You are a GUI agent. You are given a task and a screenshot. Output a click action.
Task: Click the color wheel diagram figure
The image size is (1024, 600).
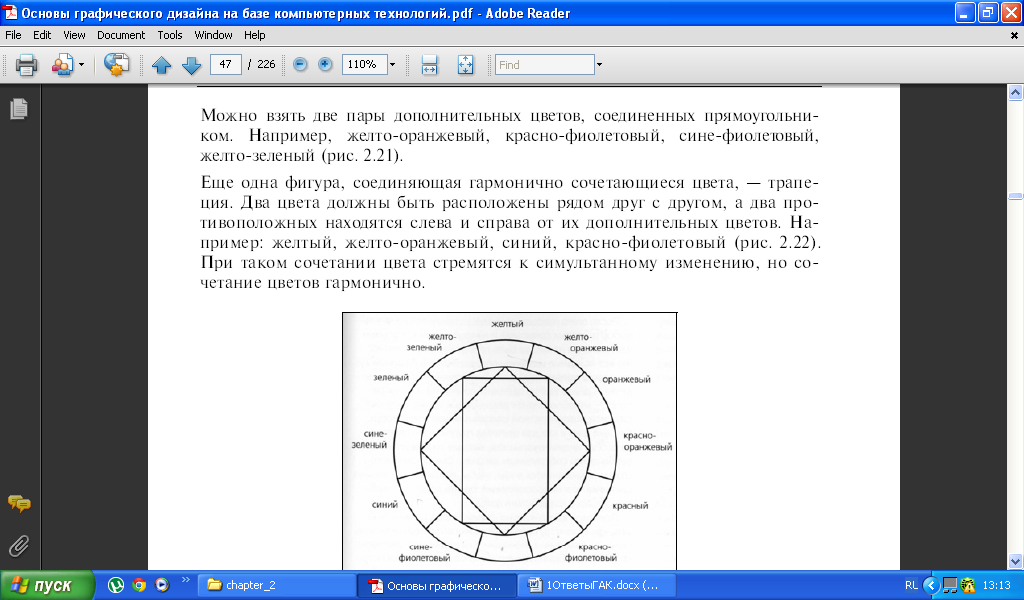tap(509, 441)
